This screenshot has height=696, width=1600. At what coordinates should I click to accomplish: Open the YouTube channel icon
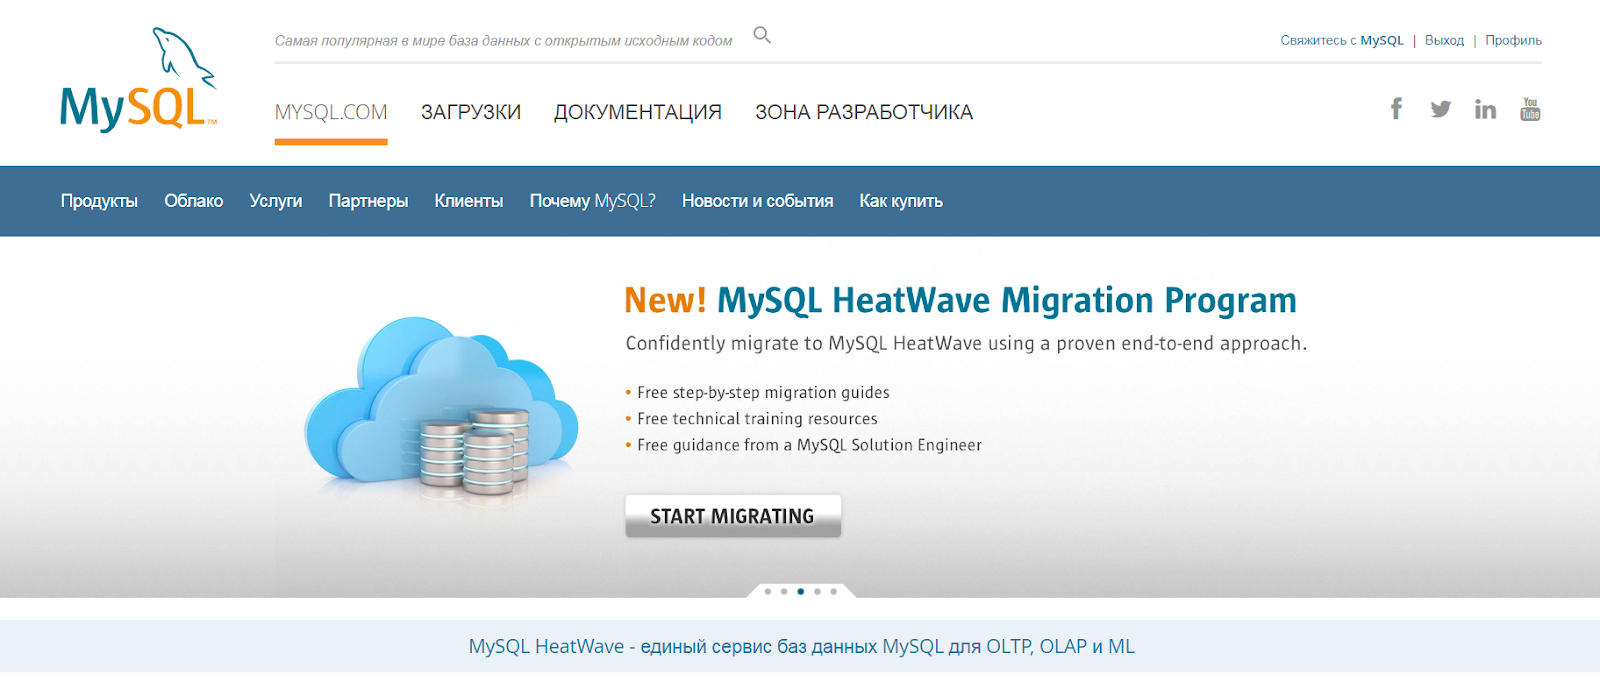point(1530,109)
